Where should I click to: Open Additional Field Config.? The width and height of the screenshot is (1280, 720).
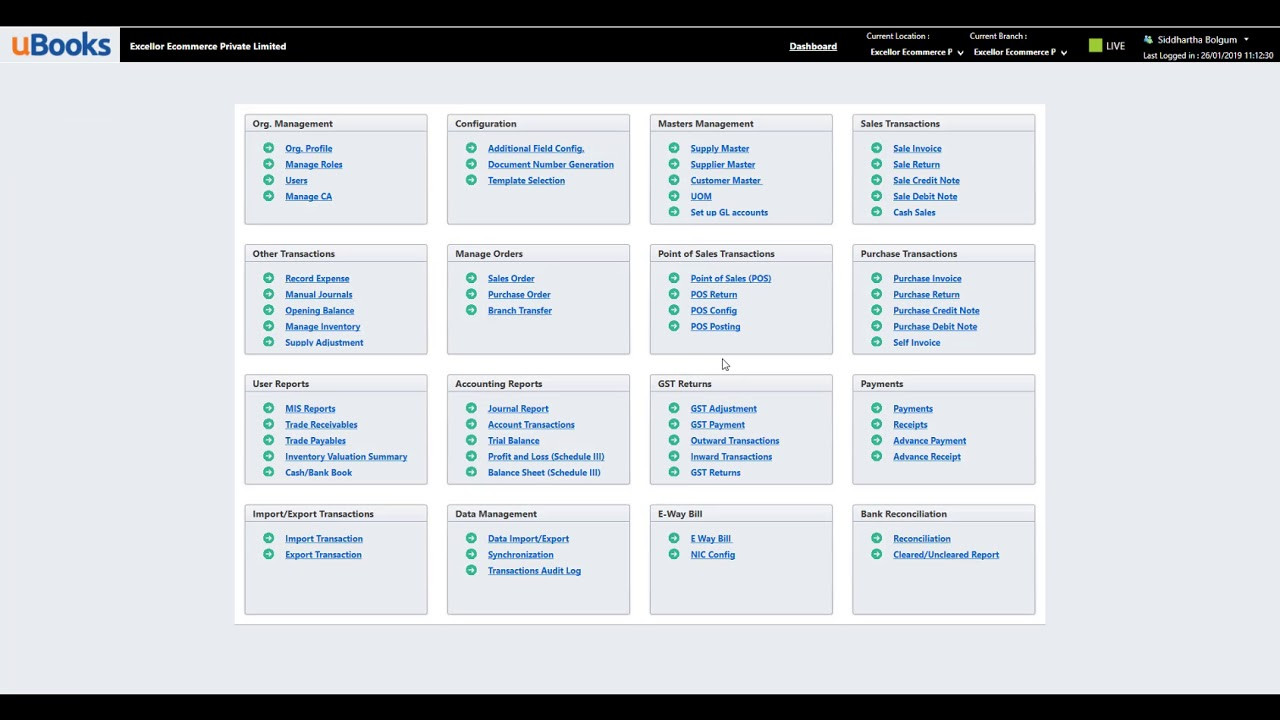point(536,148)
